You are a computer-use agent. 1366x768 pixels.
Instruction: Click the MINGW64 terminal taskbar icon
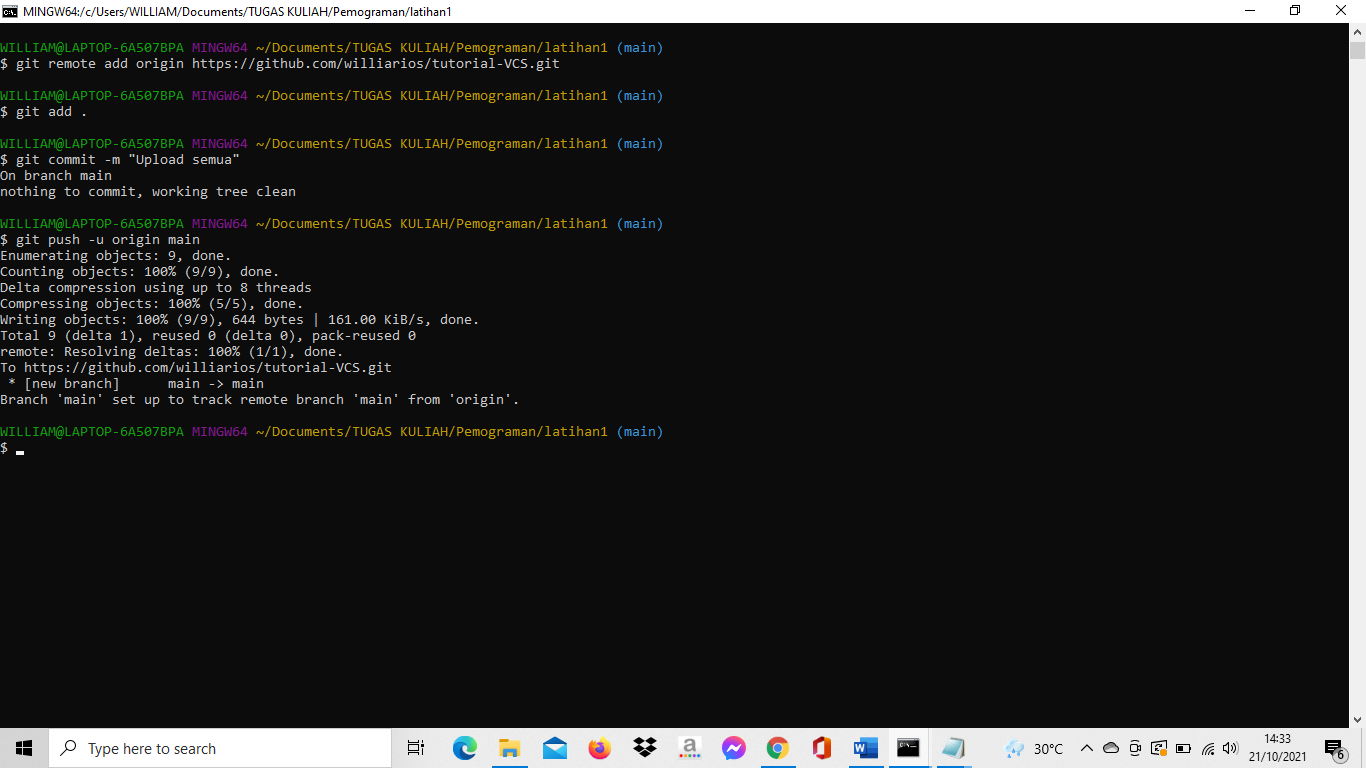[x=908, y=748]
